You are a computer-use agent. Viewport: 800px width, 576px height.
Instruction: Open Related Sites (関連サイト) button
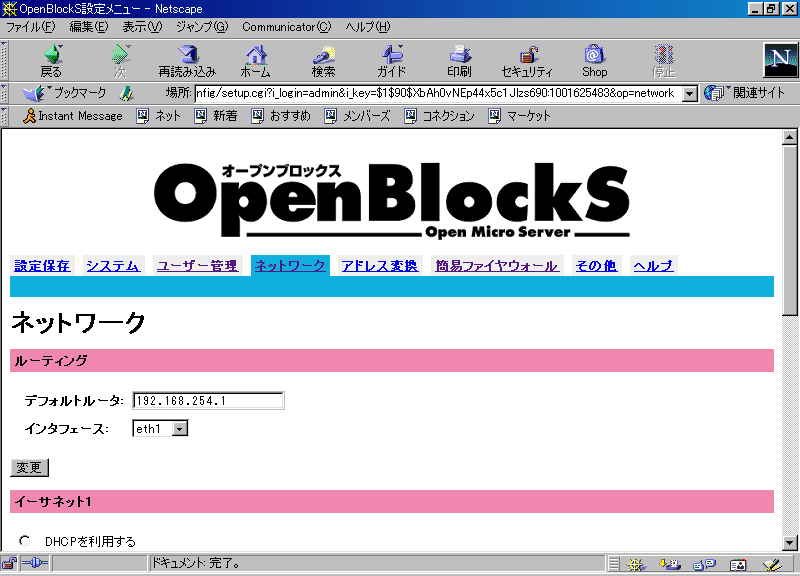pyautogui.click(x=744, y=93)
